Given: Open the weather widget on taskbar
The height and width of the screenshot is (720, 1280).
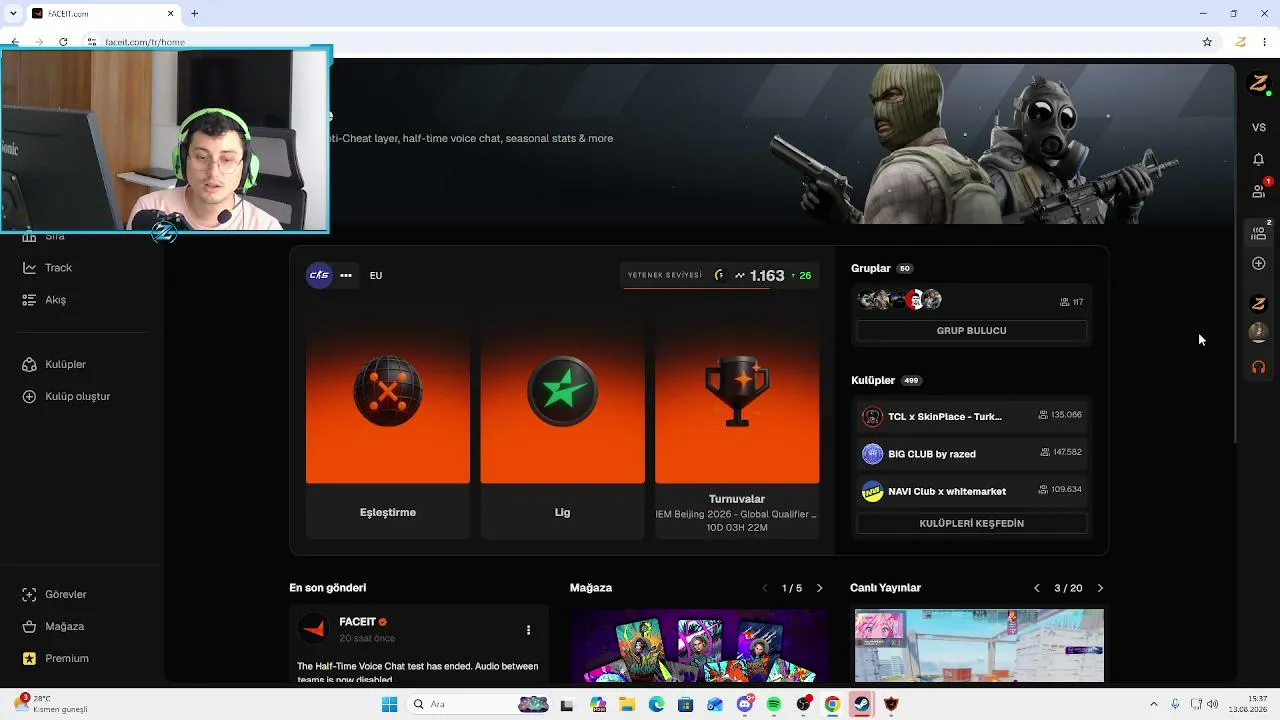Looking at the screenshot, I should point(52,704).
